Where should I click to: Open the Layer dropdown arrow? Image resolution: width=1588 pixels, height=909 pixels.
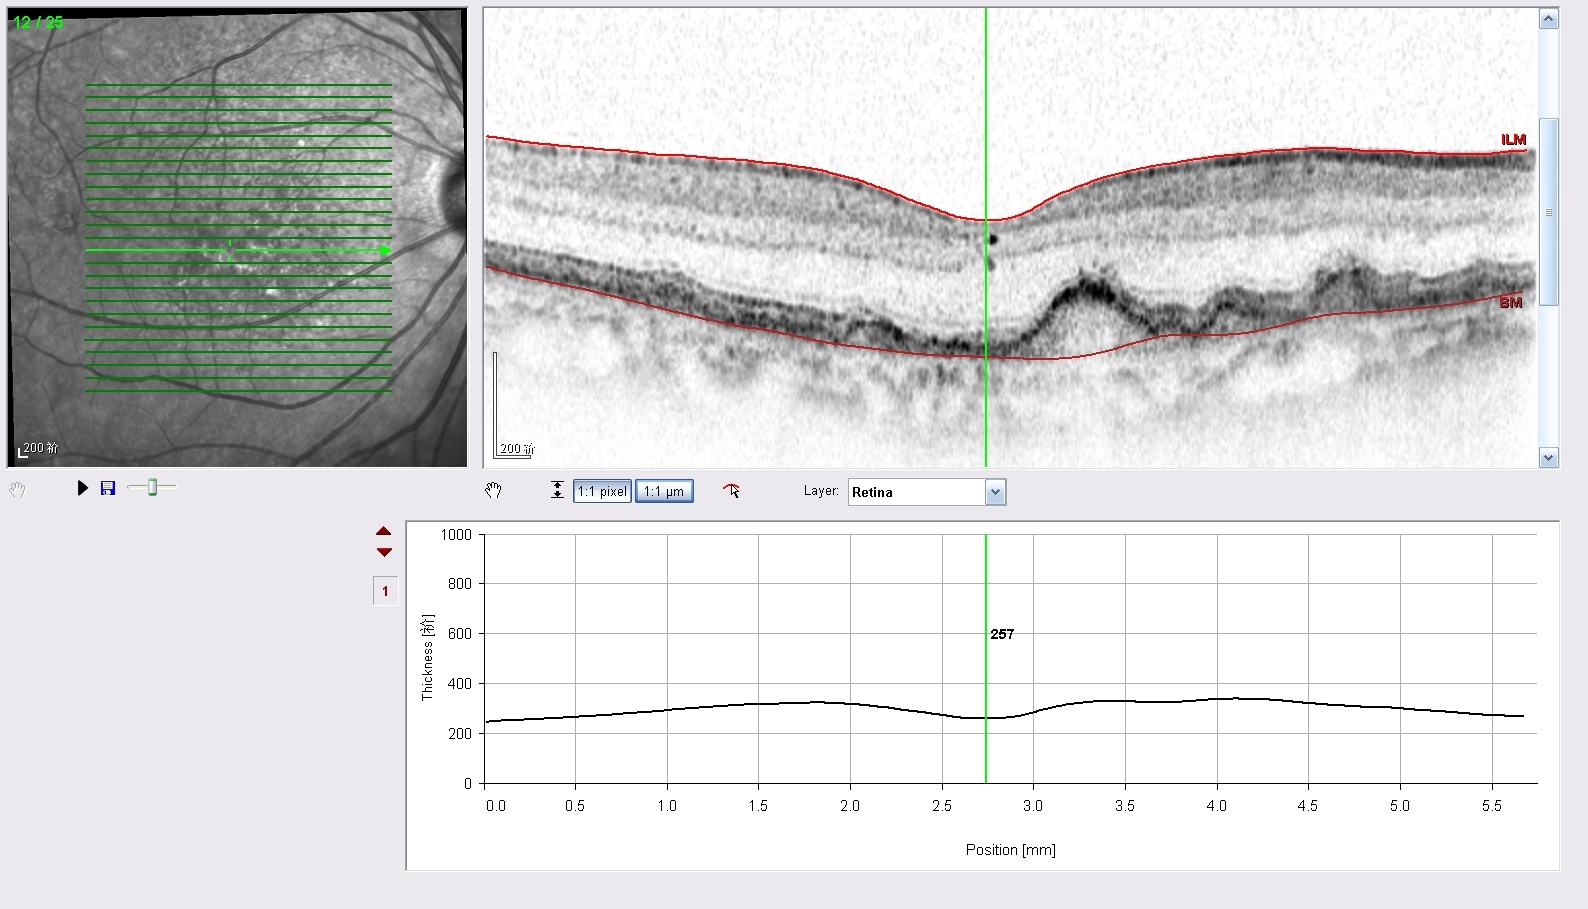995,492
